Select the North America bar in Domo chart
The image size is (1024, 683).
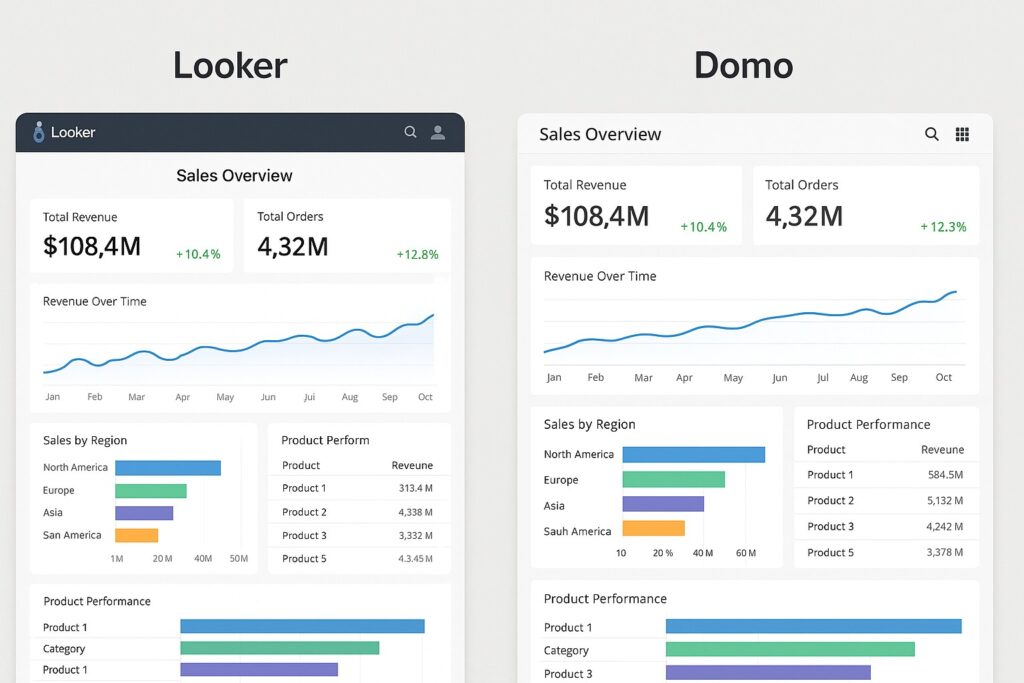coord(695,454)
